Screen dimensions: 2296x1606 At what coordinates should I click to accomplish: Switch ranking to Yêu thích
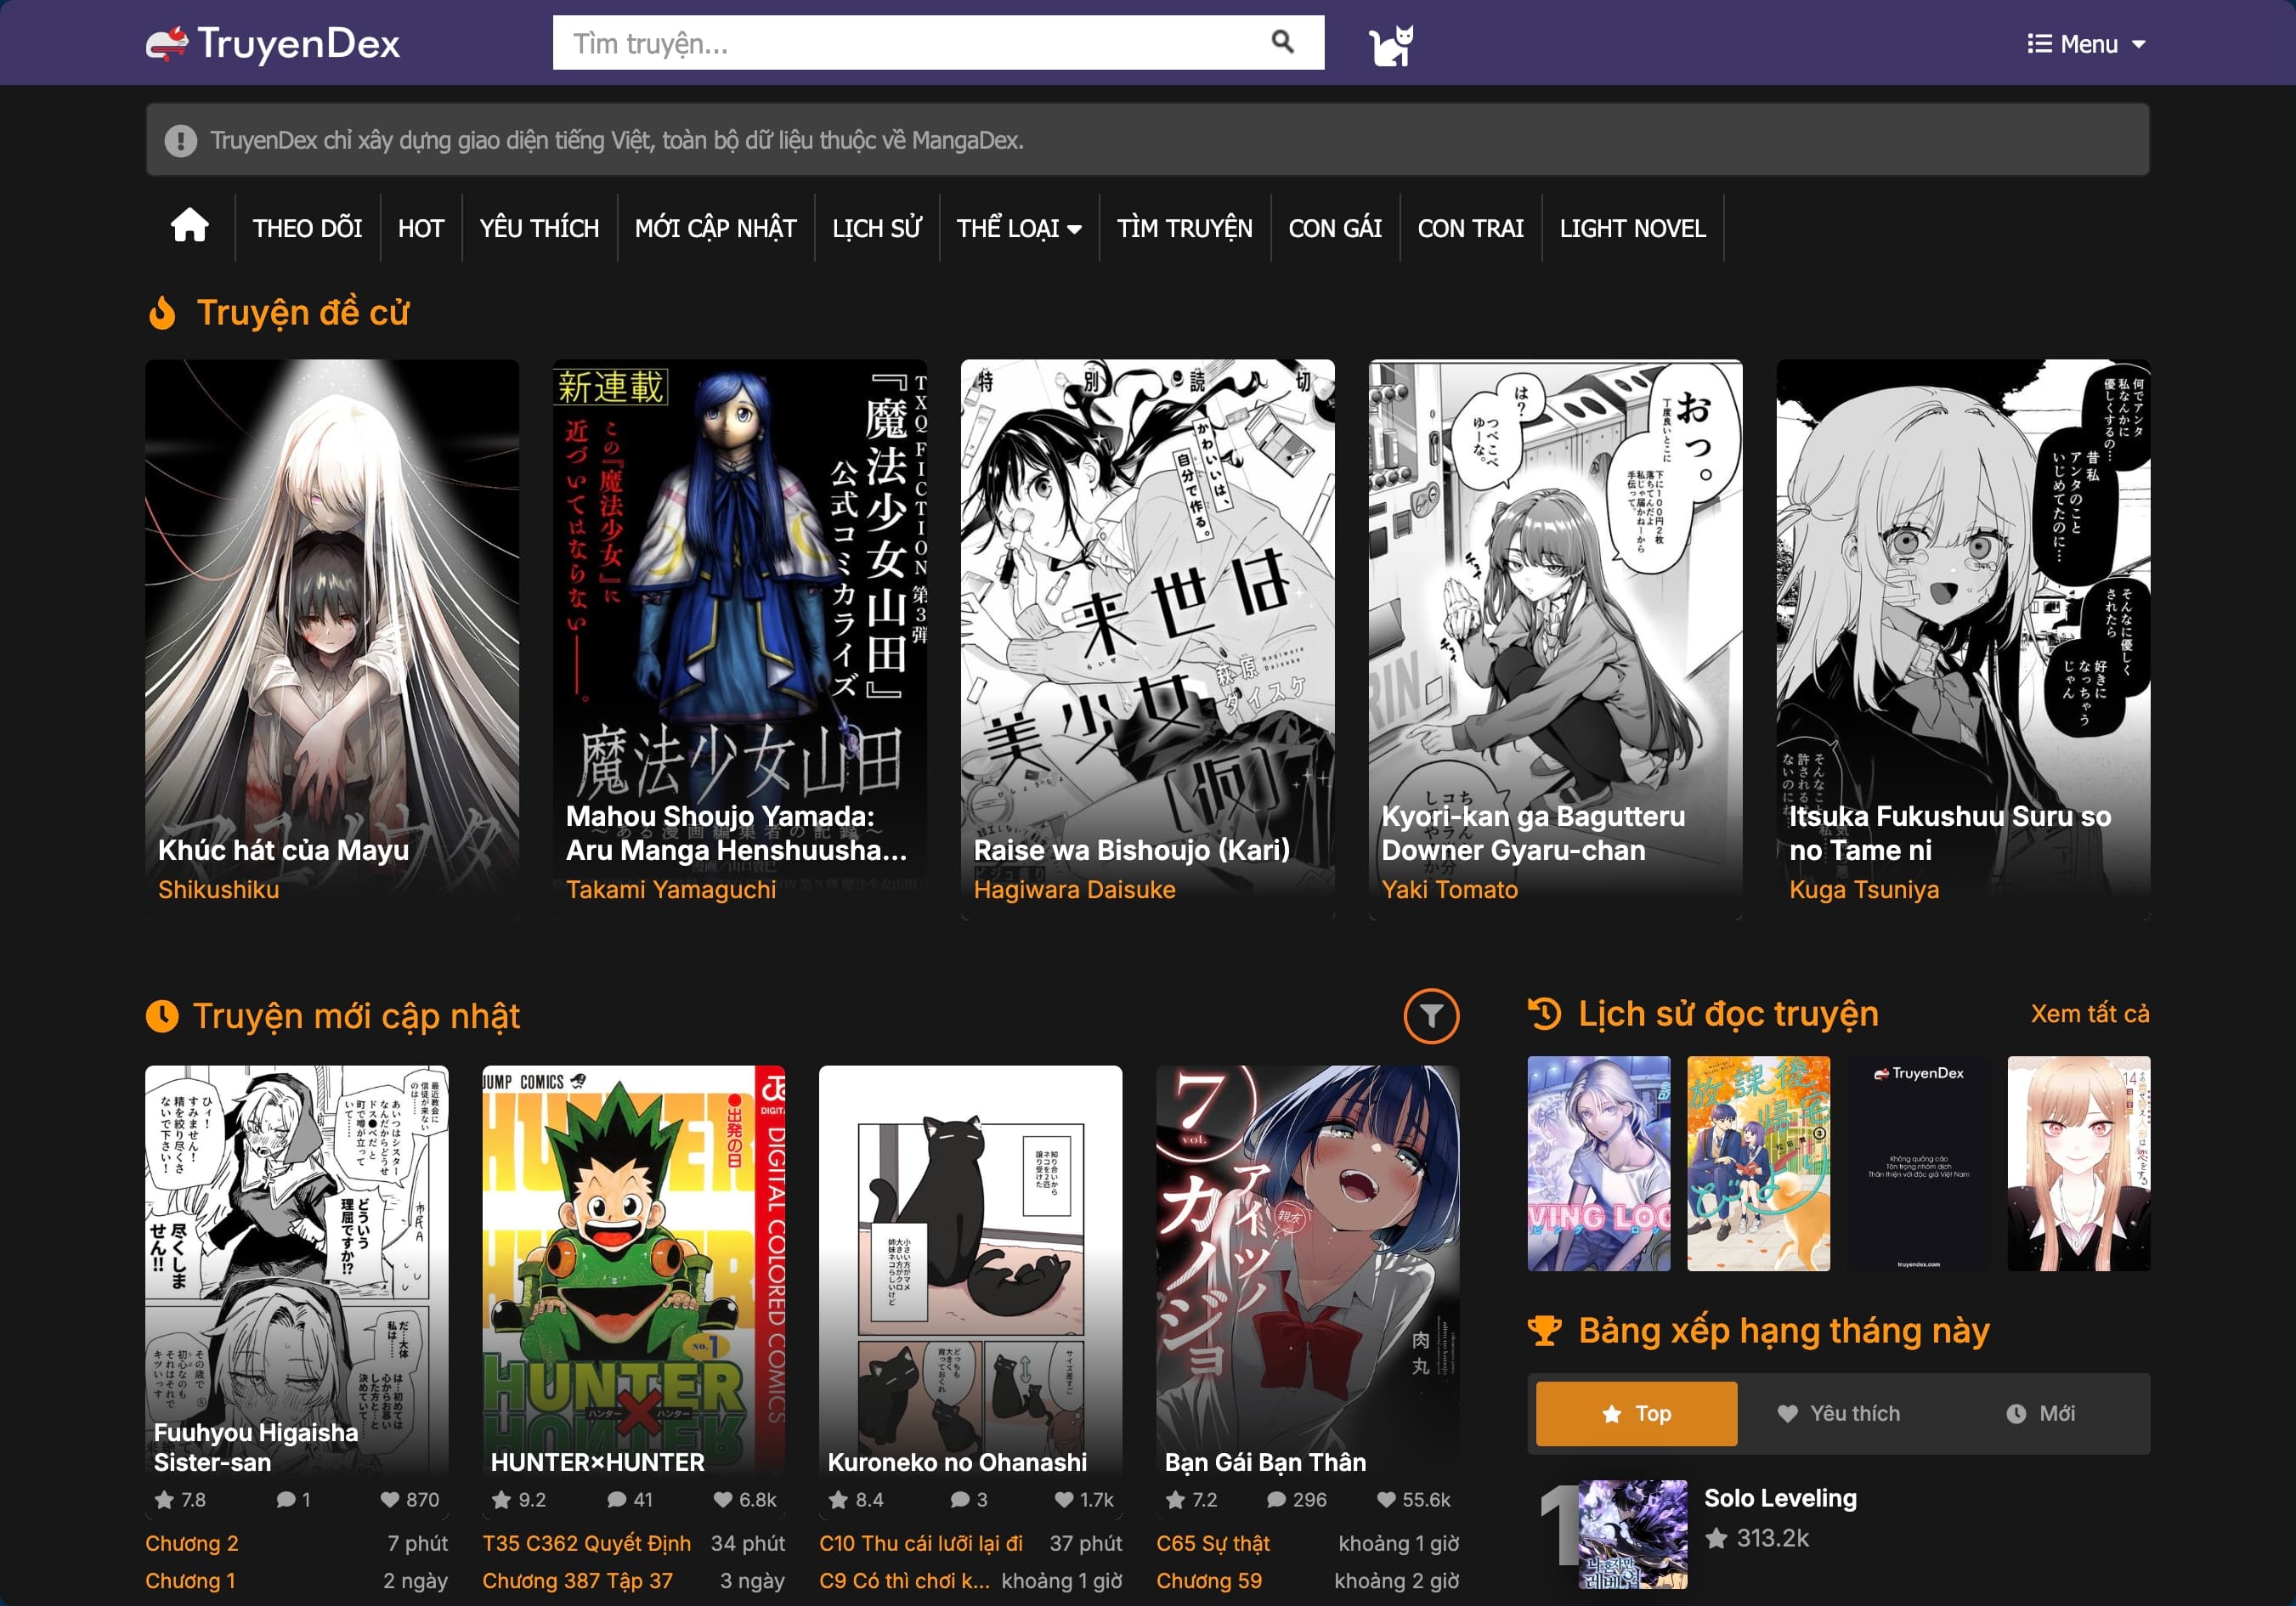click(x=1838, y=1413)
